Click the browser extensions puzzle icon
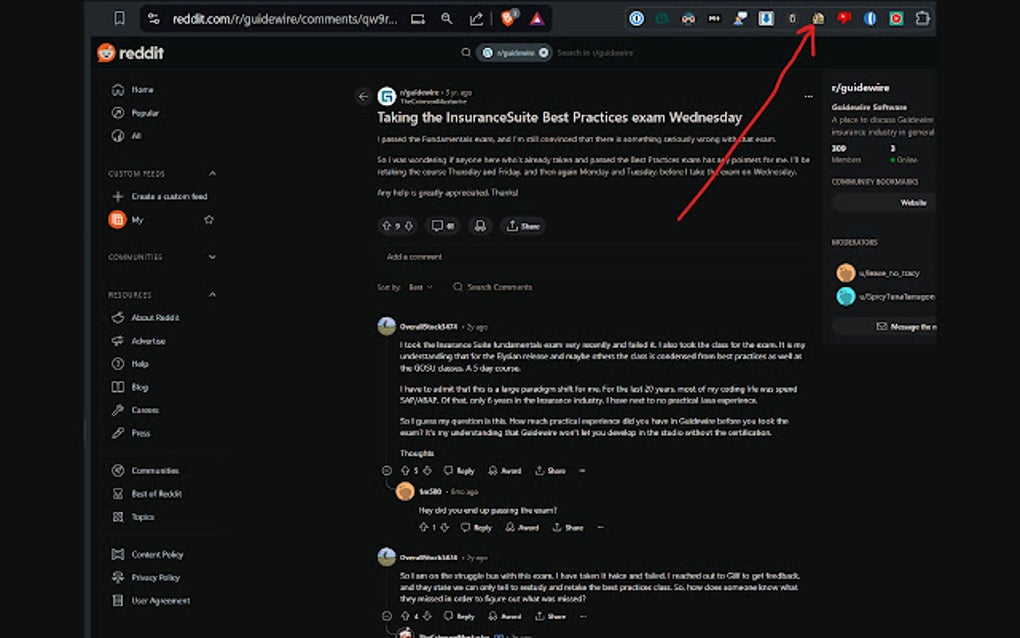This screenshot has height=638, width=1020. tap(922, 18)
